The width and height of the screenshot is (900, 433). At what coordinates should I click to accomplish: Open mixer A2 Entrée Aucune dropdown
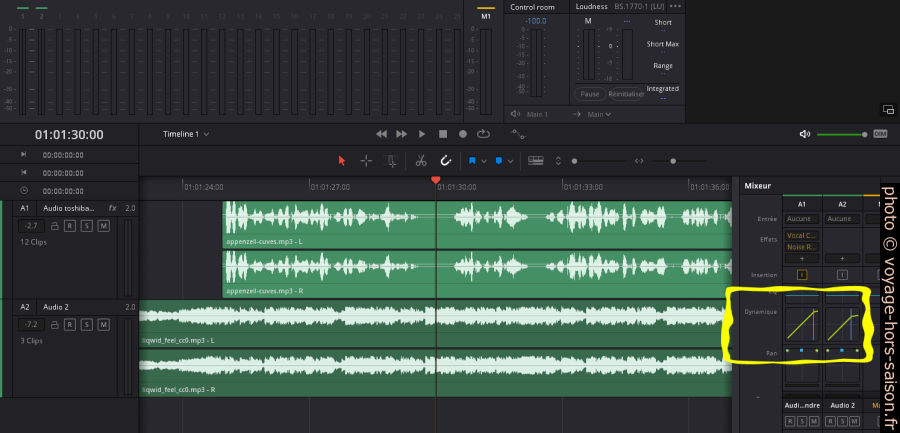[842, 219]
